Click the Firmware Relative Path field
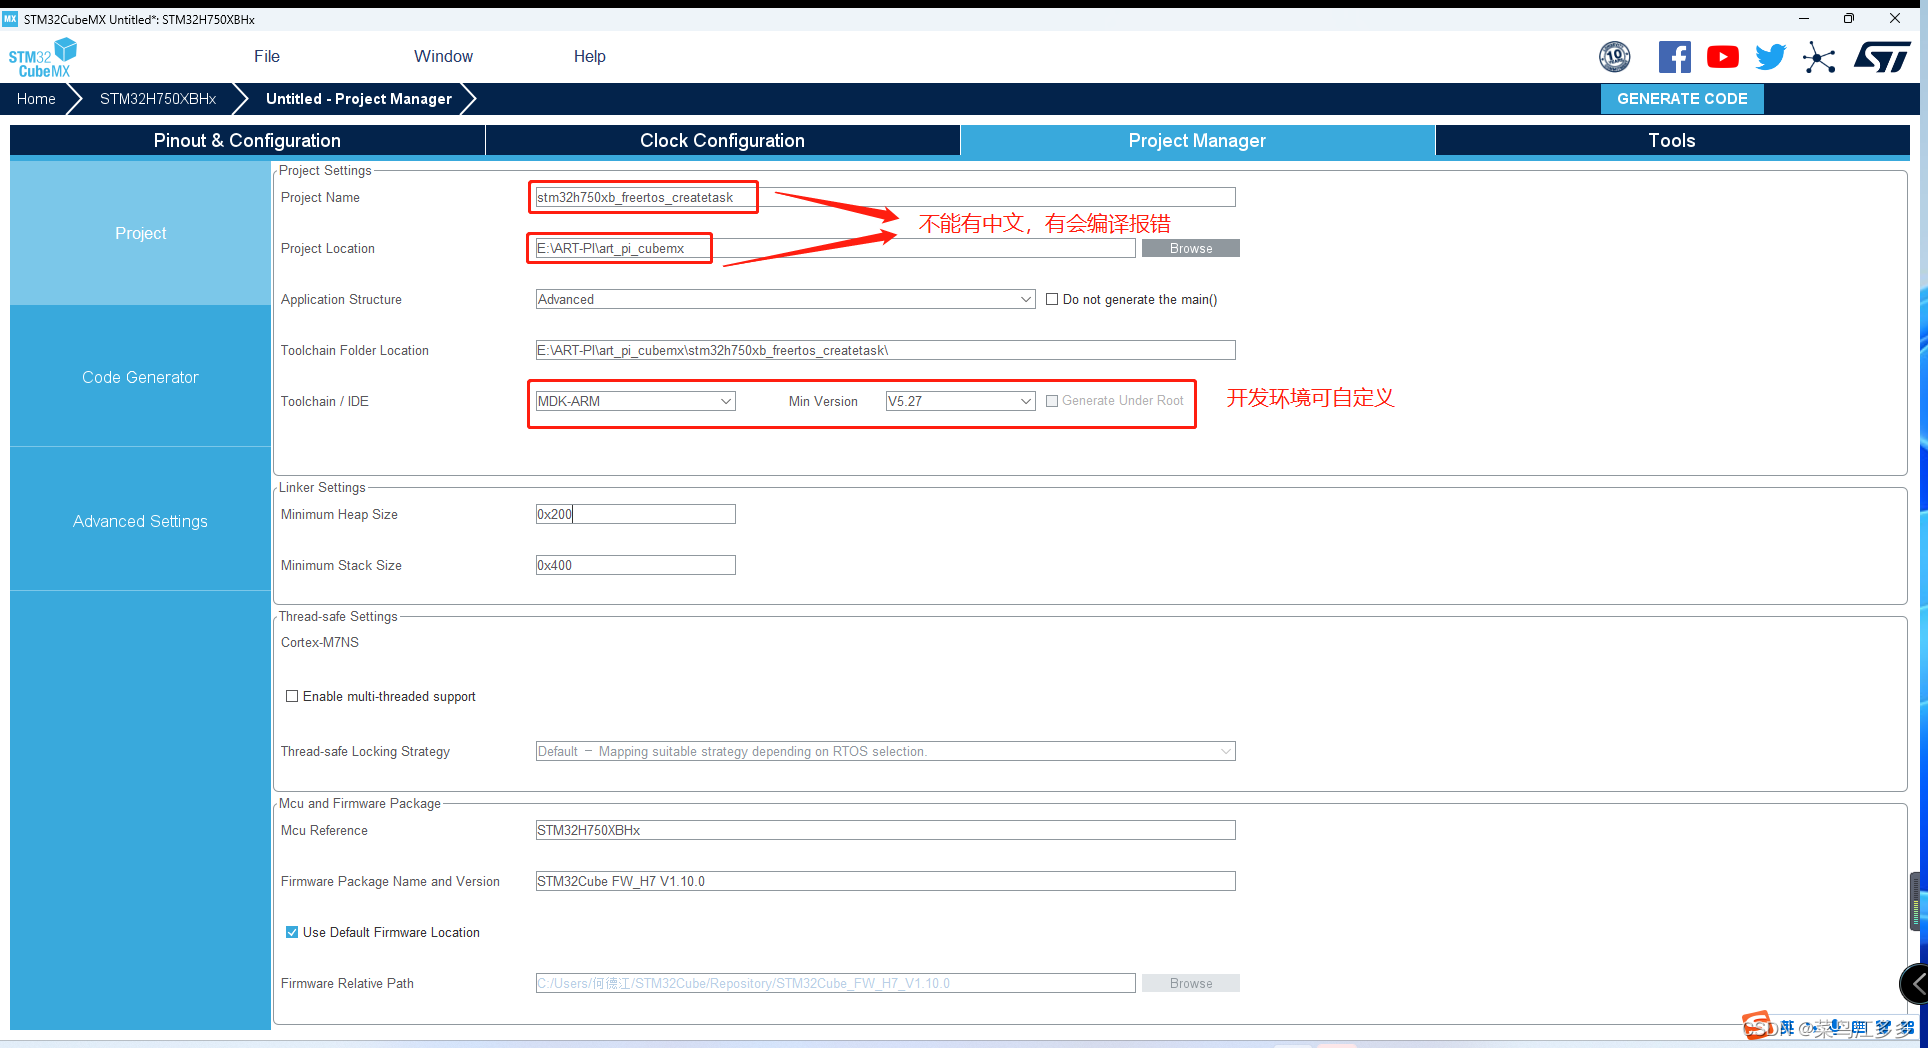Viewport: 1928px width, 1048px height. [x=835, y=983]
